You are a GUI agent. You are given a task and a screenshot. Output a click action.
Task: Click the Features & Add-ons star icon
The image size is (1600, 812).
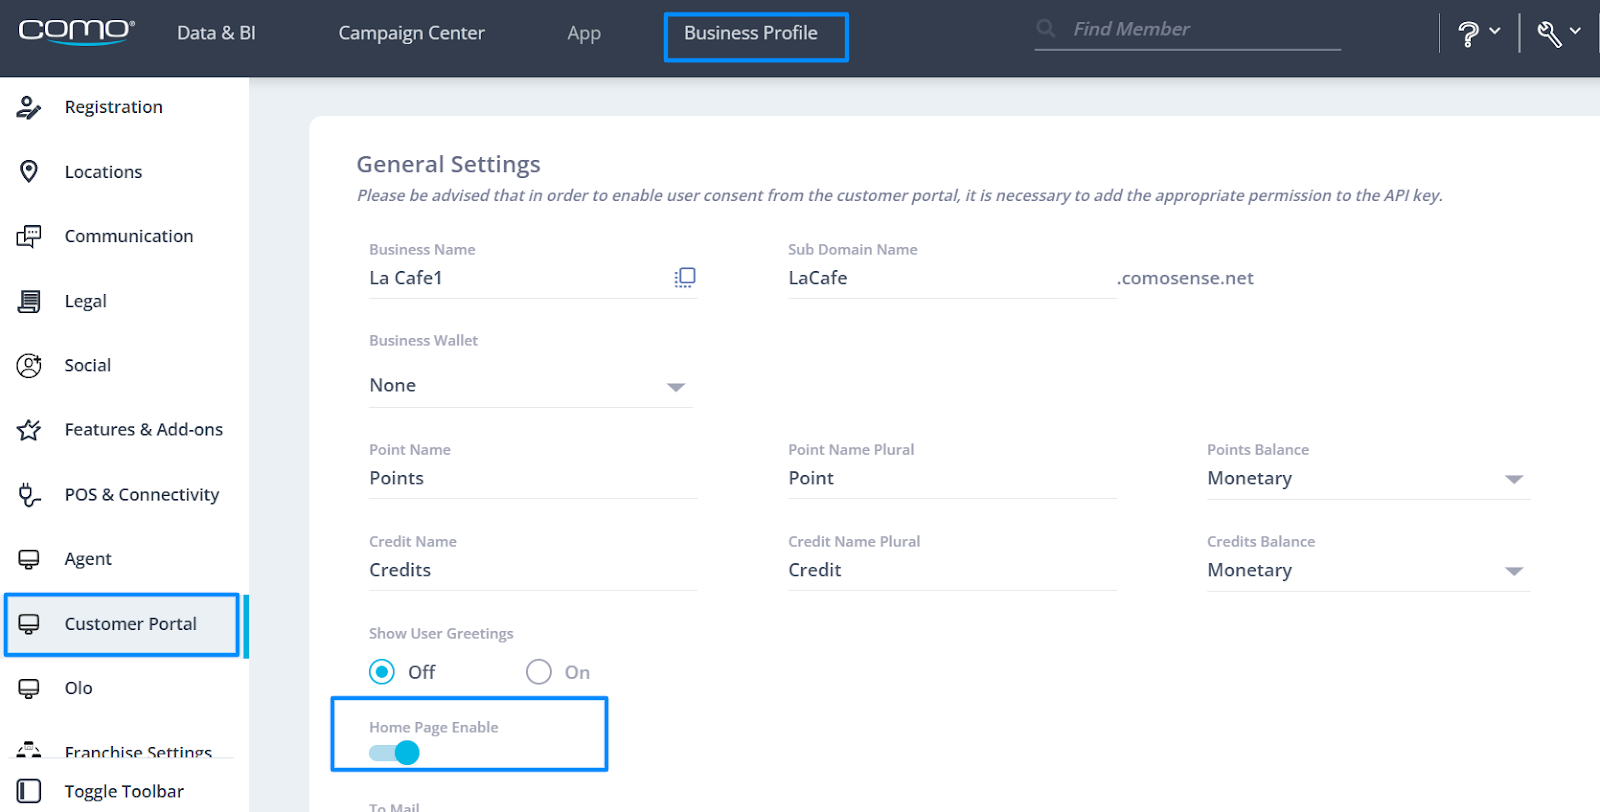[x=29, y=430]
